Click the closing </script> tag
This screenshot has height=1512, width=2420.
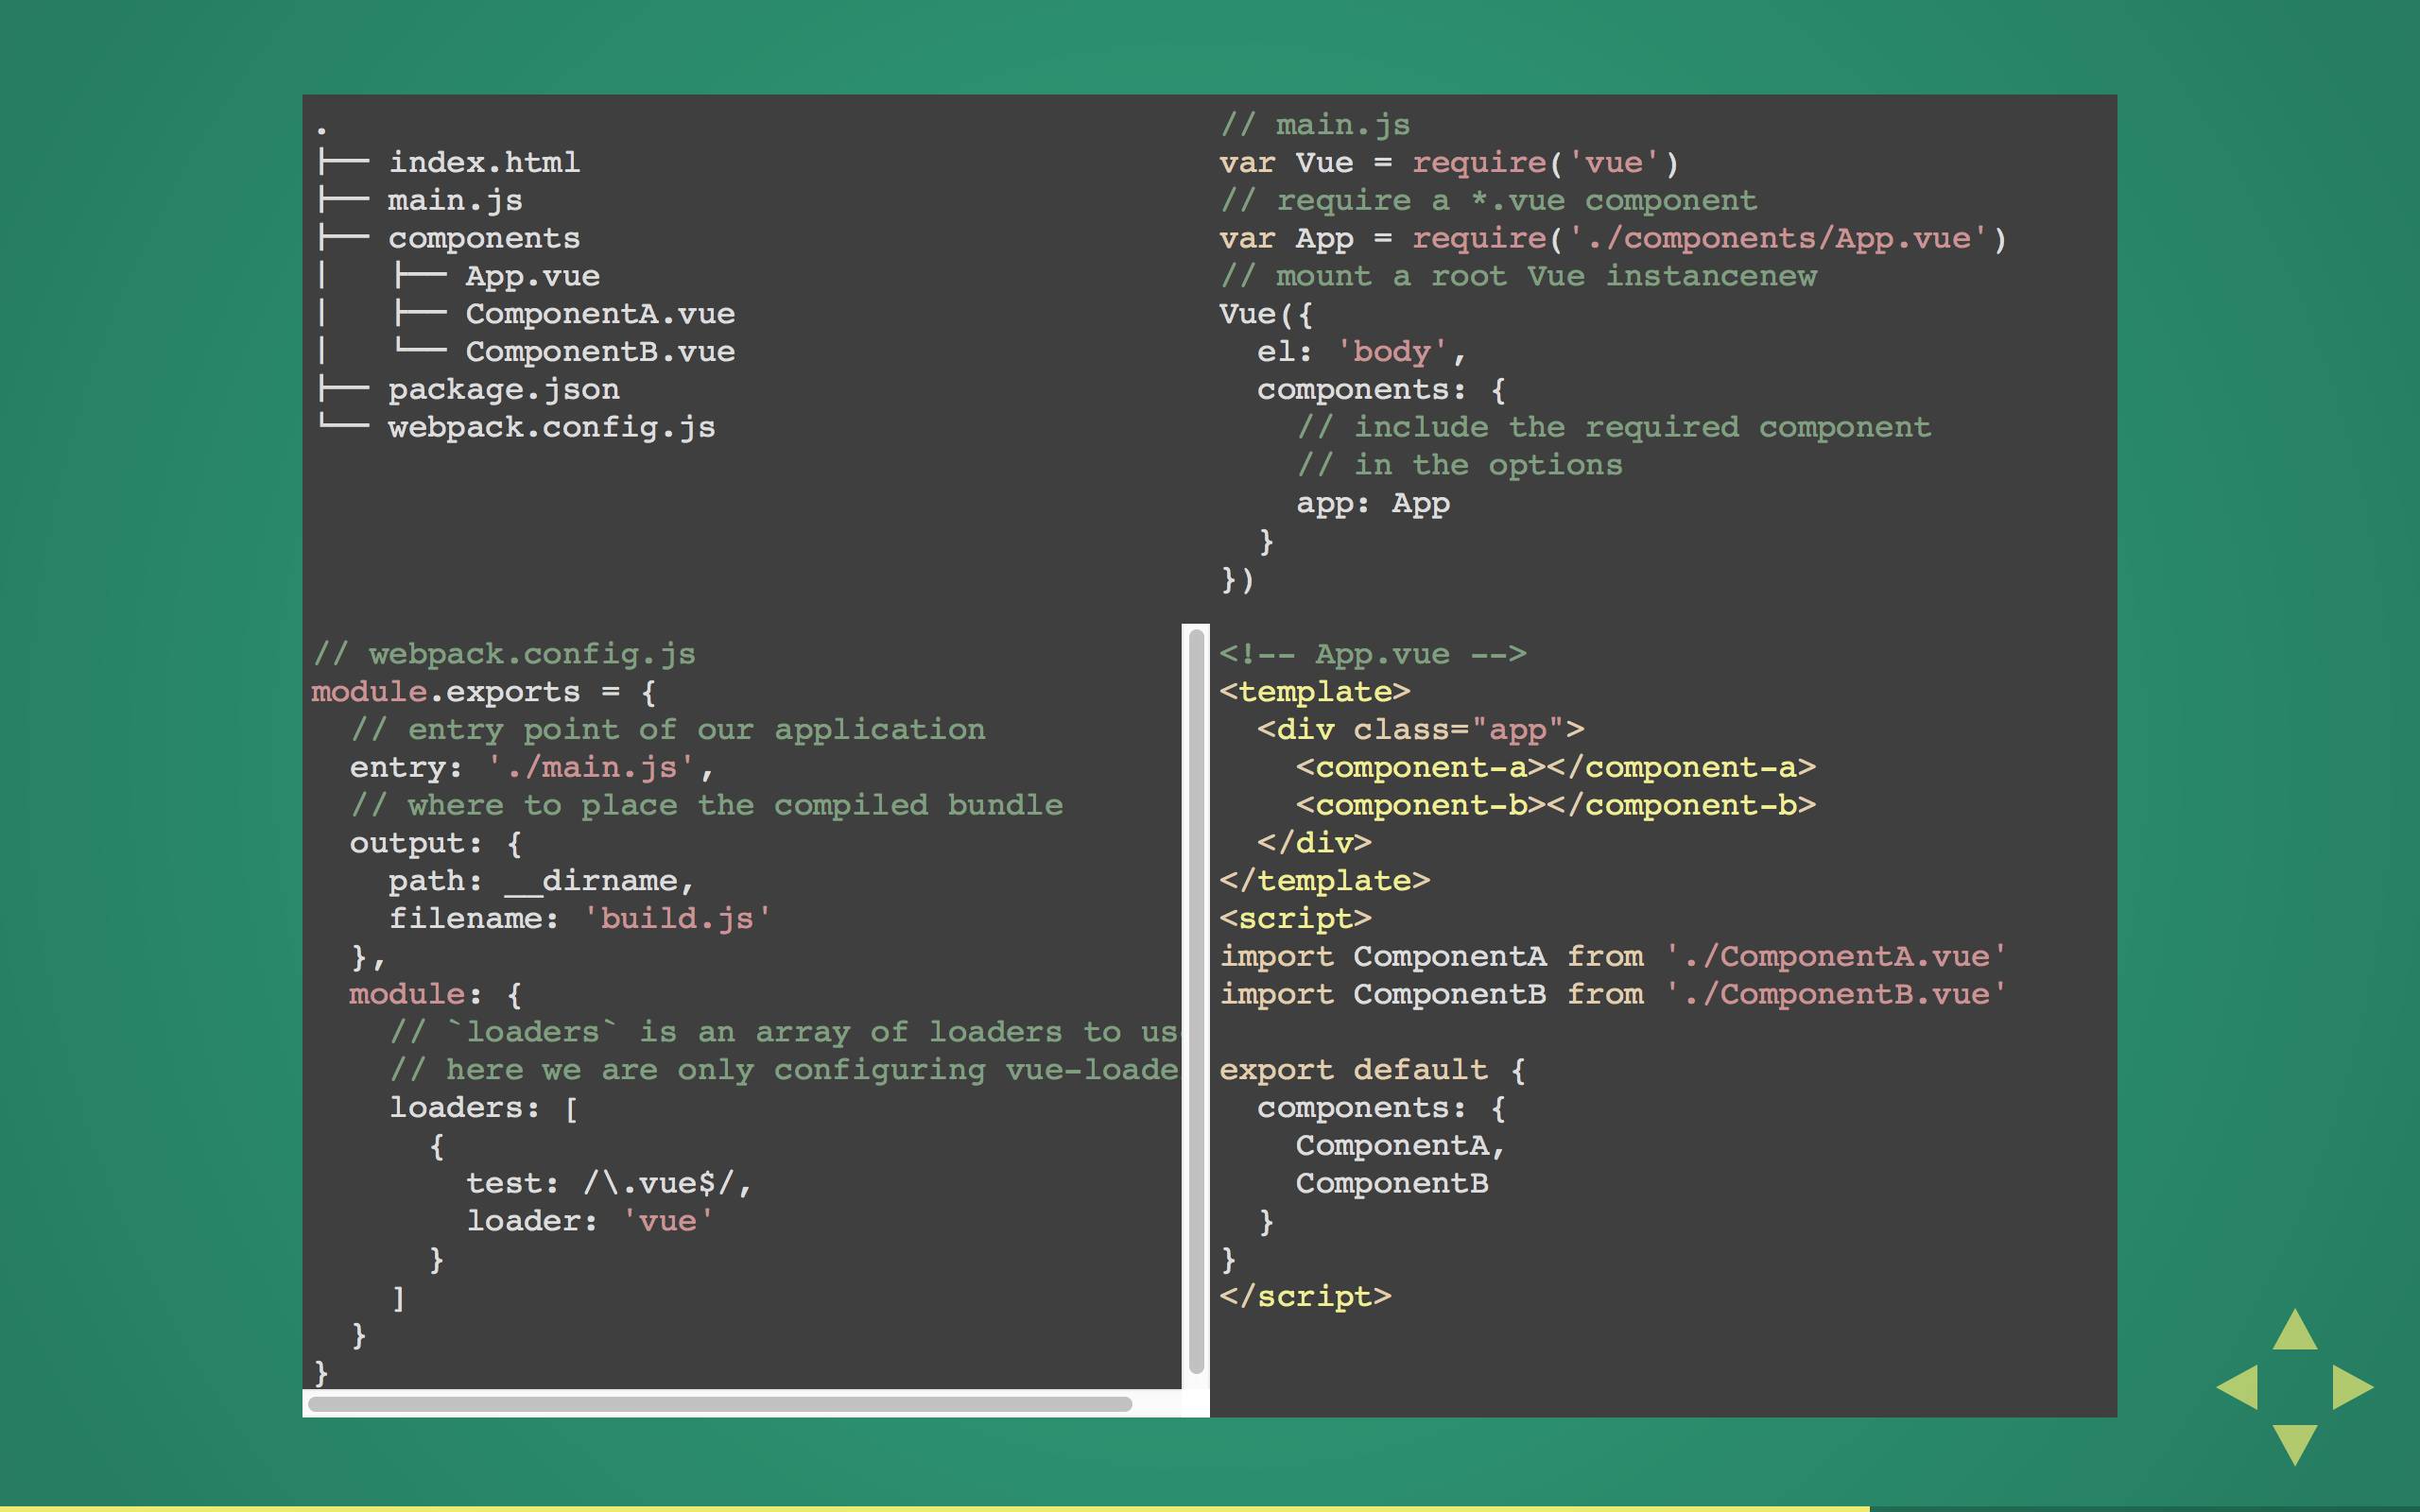tap(1305, 1297)
